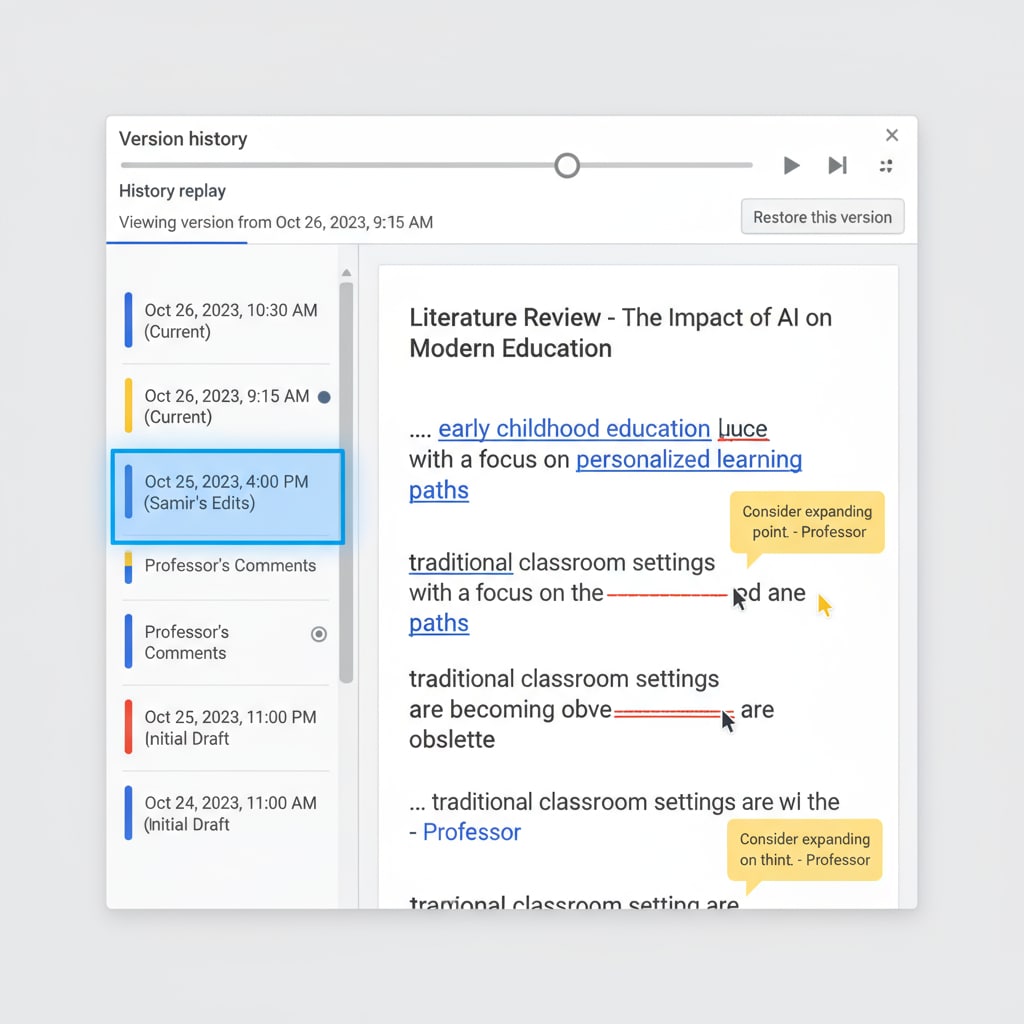Click the history replay slider handle
1024x1024 pixels.
(567, 165)
